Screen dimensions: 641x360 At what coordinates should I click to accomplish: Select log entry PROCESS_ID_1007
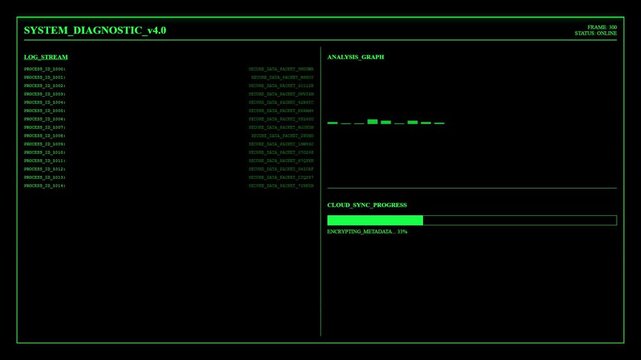(x=169, y=127)
